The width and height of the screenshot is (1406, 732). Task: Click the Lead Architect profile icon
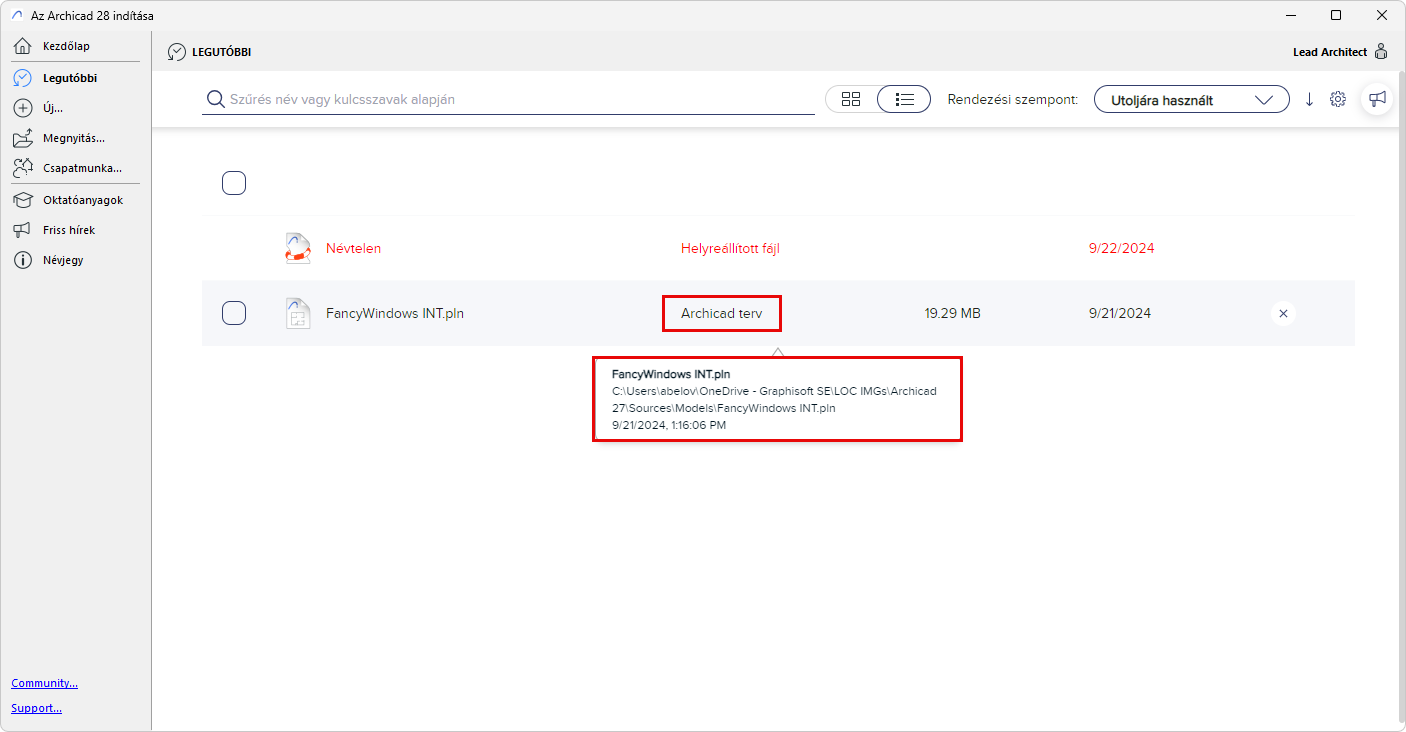coord(1381,51)
